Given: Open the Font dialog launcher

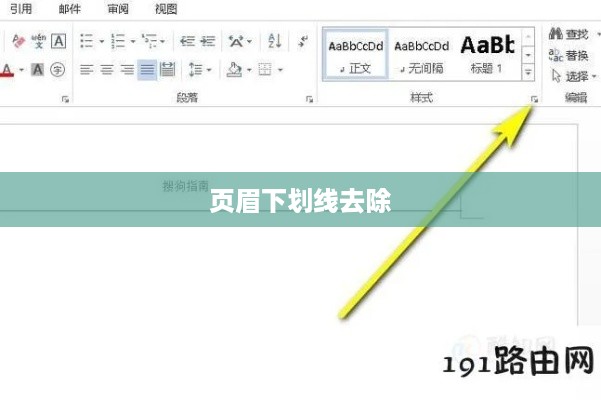Looking at the screenshot, I should (65, 100).
